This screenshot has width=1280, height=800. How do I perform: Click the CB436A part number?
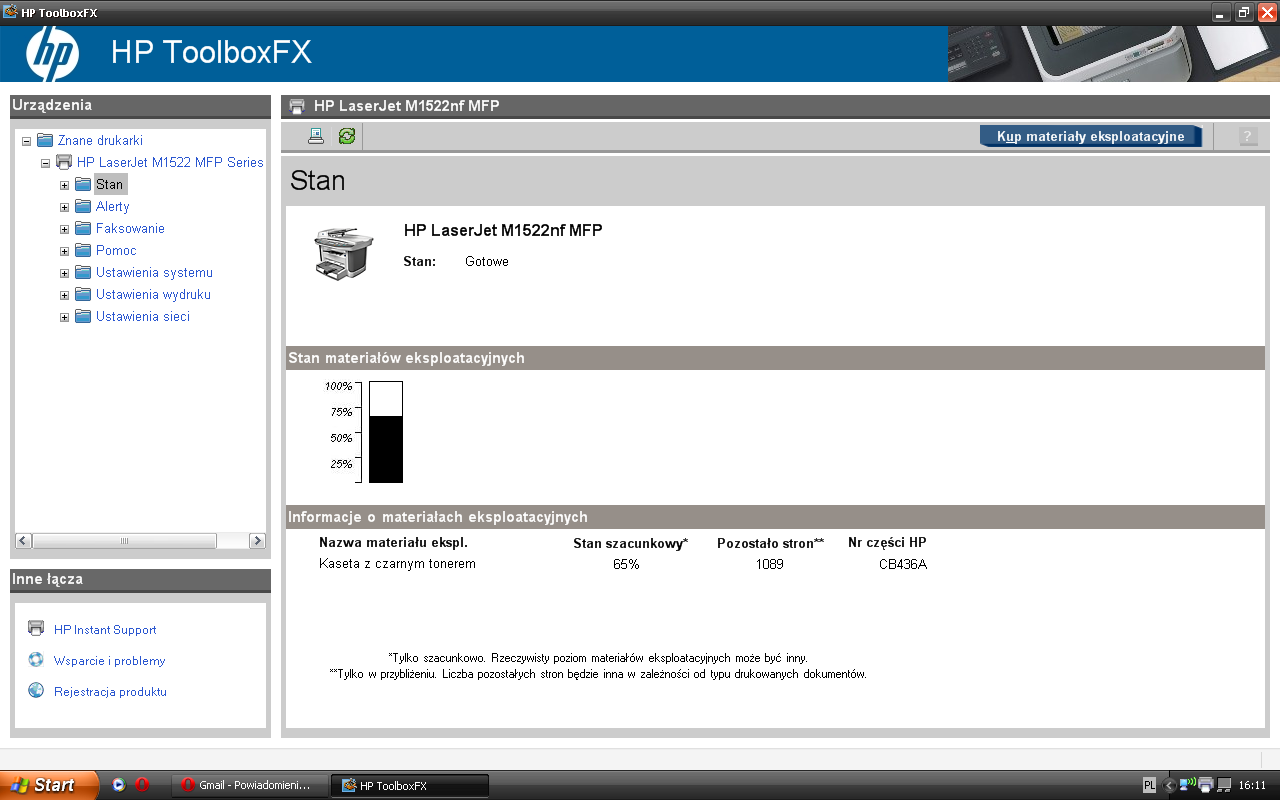click(x=903, y=564)
